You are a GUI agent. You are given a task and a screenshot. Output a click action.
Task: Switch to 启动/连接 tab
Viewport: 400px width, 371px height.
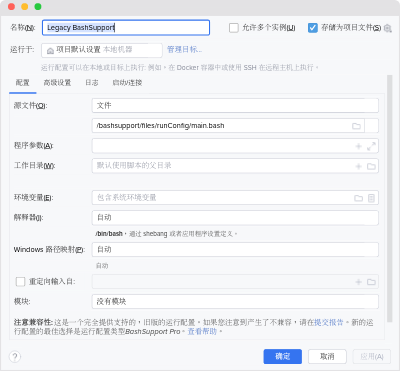(127, 83)
